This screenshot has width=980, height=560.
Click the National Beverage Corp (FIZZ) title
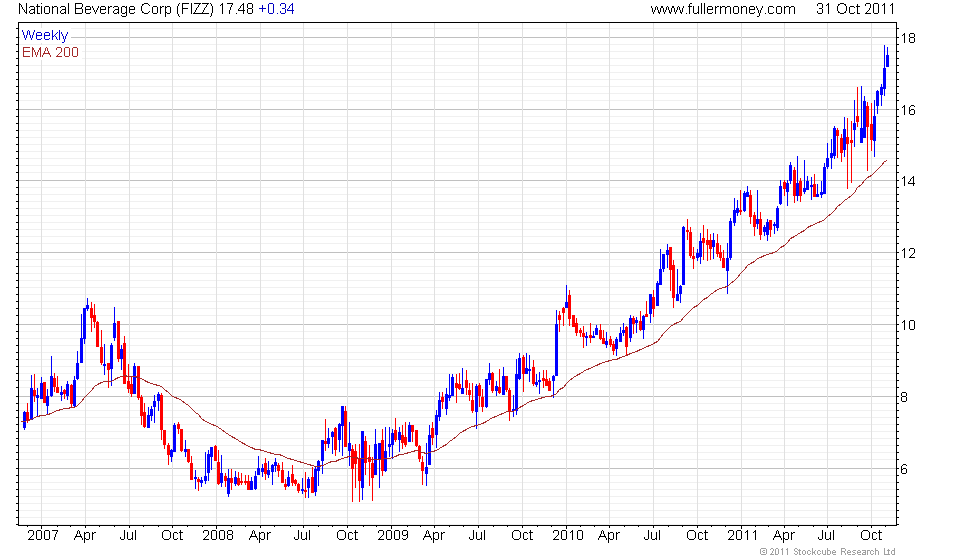tap(116, 9)
